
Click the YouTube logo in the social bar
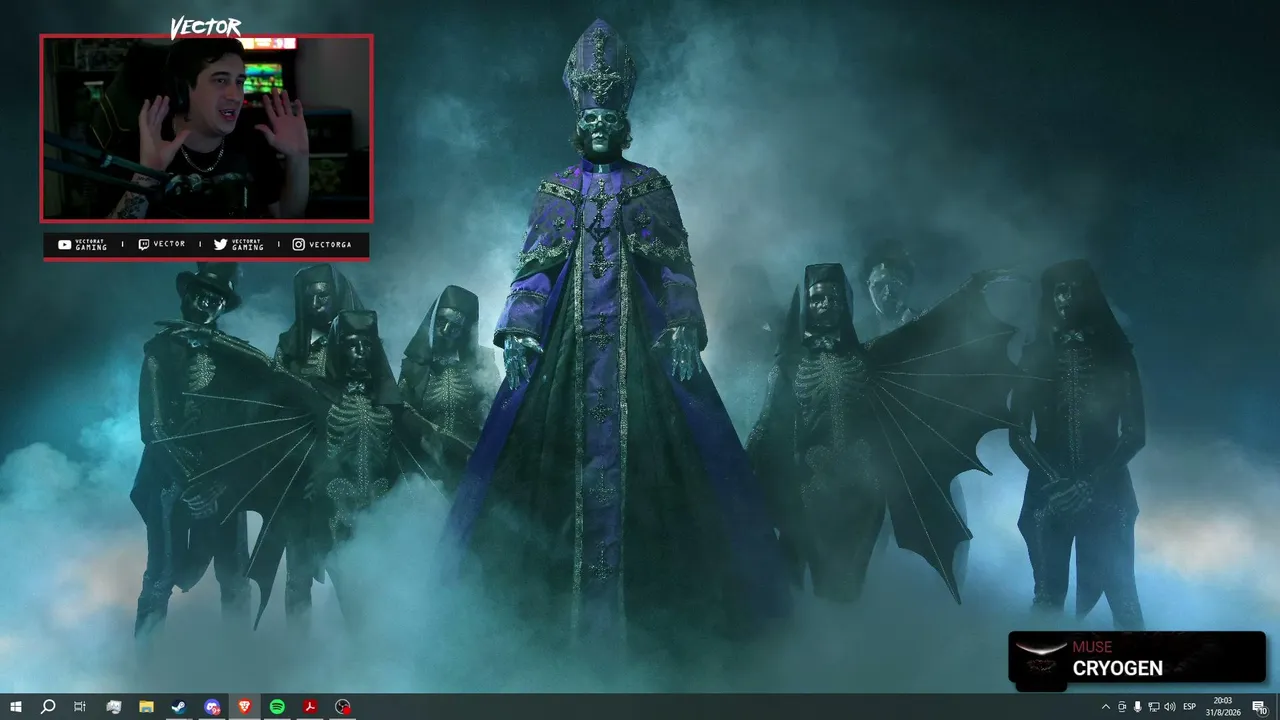point(65,245)
